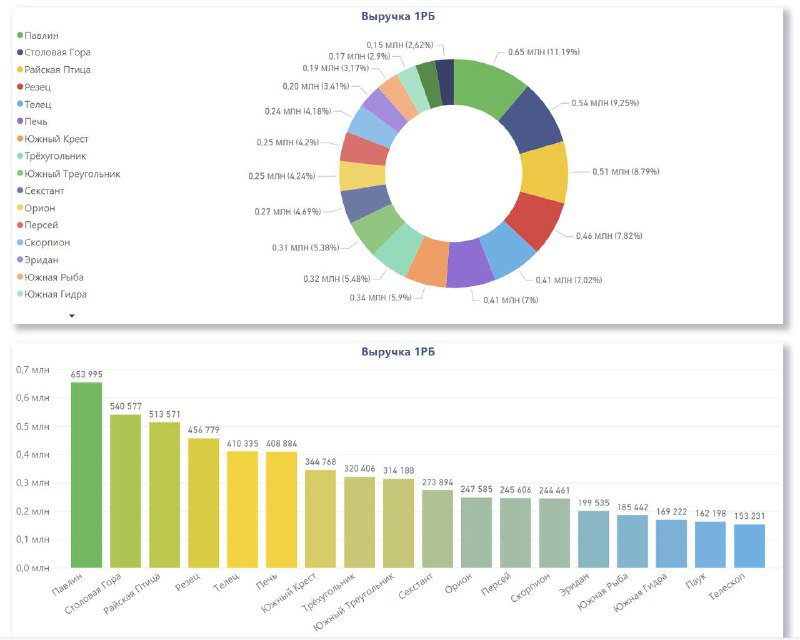Click the Южный Крест legend marker dot
The height and width of the screenshot is (640, 800).
[20, 139]
